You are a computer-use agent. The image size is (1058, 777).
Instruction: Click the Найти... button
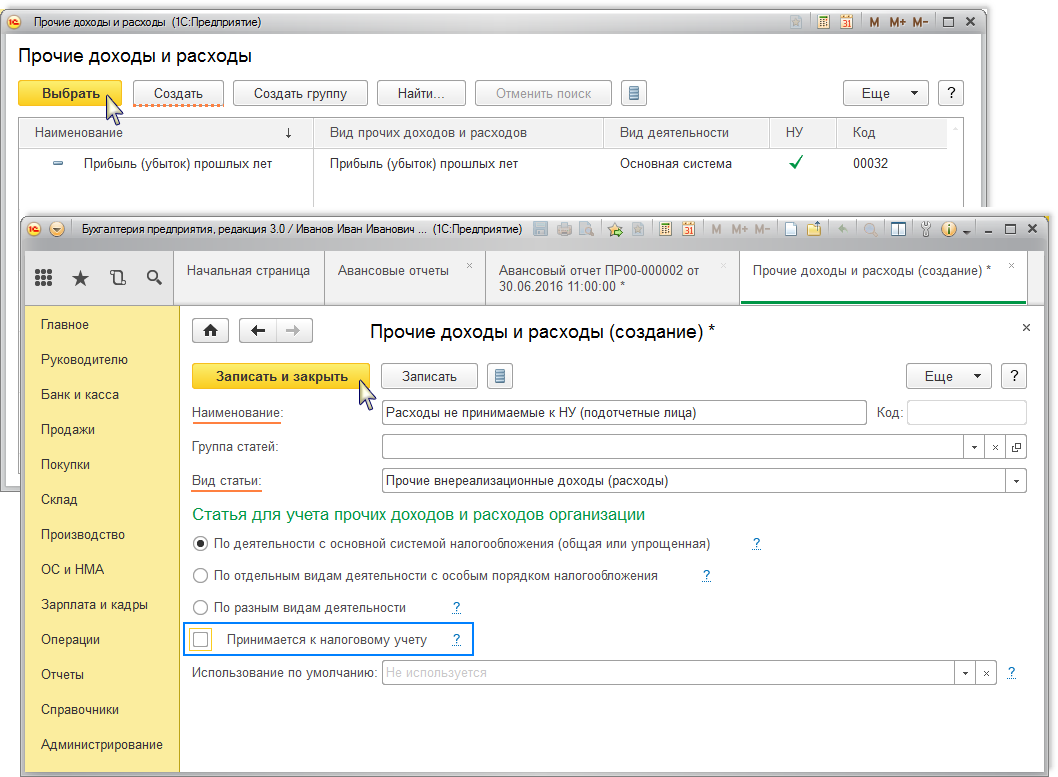click(x=421, y=93)
